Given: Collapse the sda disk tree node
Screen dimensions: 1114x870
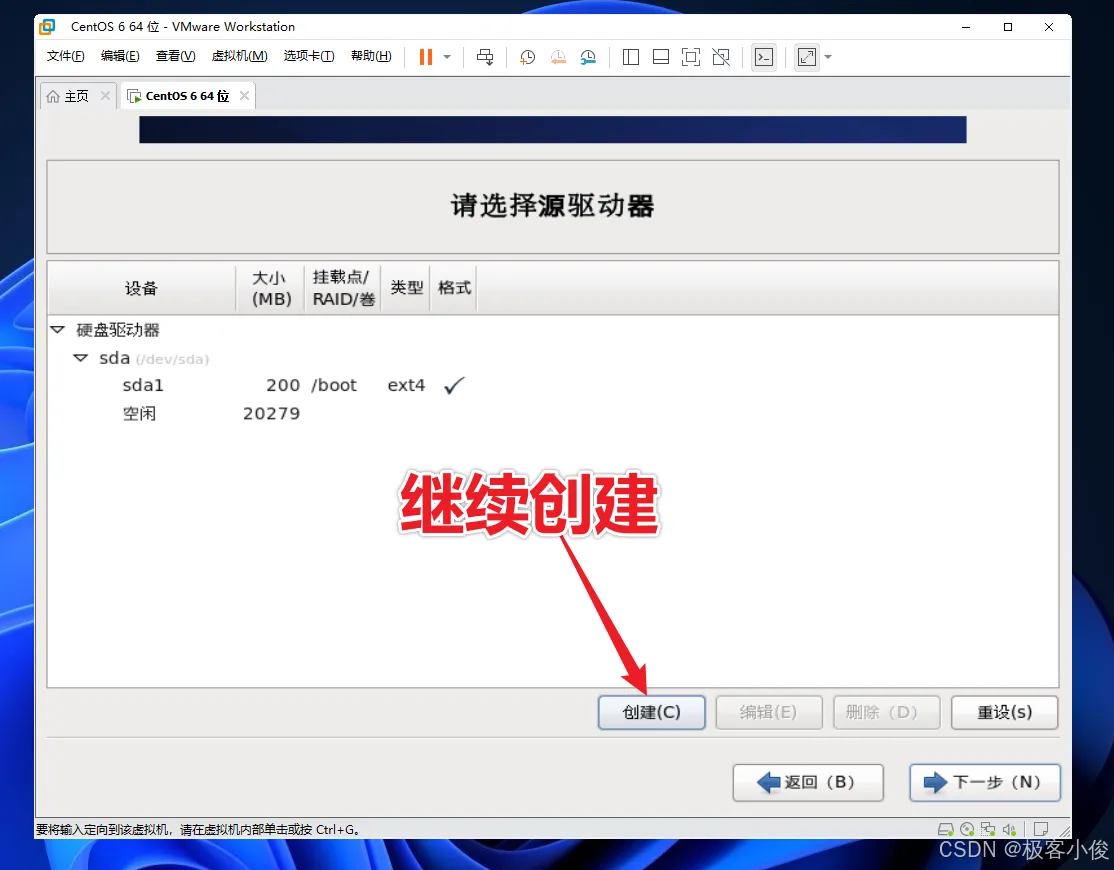Looking at the screenshot, I should tap(80, 358).
